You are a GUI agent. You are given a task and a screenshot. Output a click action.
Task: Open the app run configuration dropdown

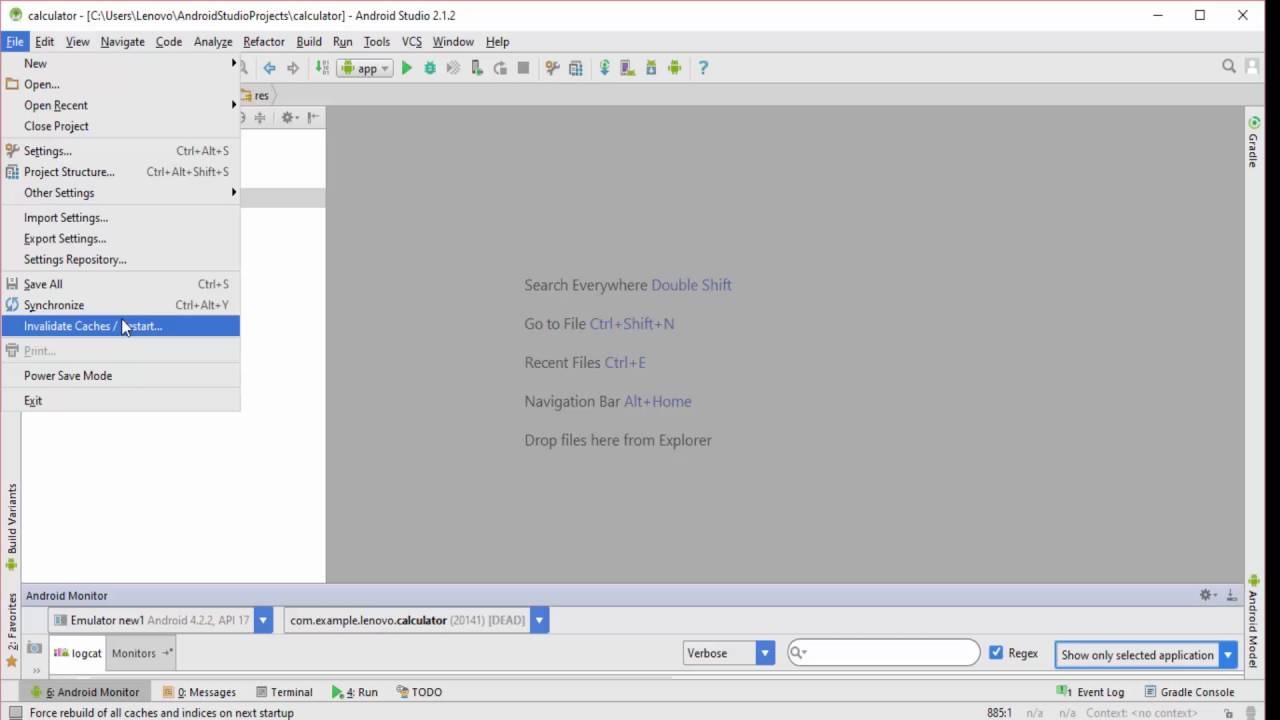coord(365,68)
